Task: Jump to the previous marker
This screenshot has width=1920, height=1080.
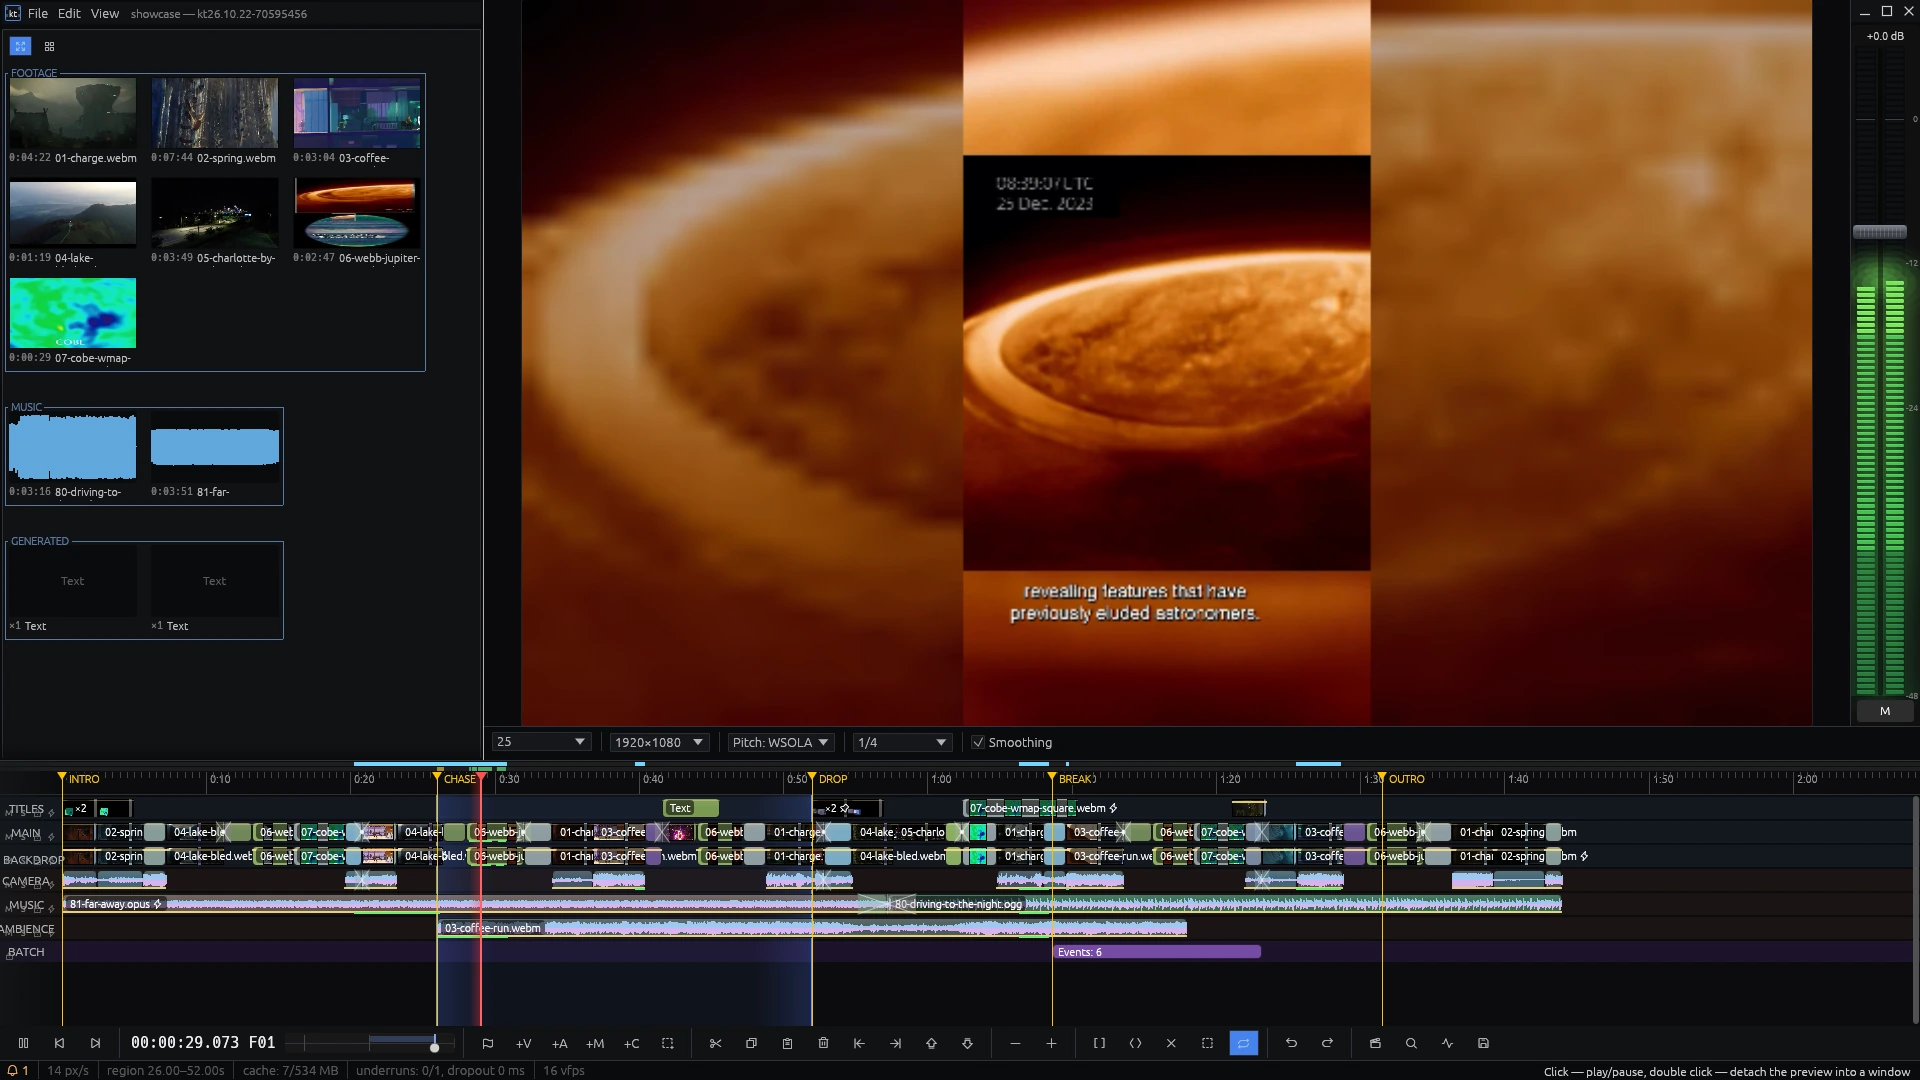Action: click(x=59, y=1043)
